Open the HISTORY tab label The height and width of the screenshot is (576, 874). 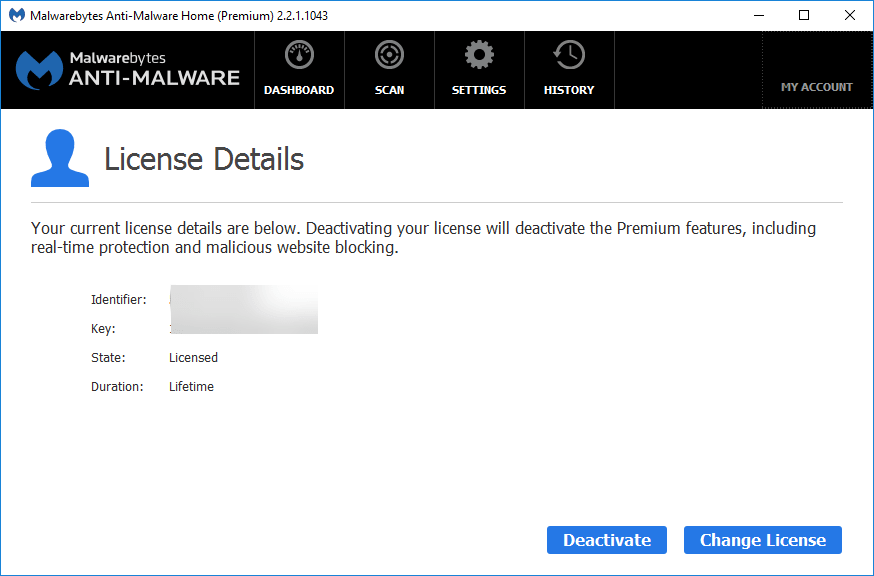(569, 90)
